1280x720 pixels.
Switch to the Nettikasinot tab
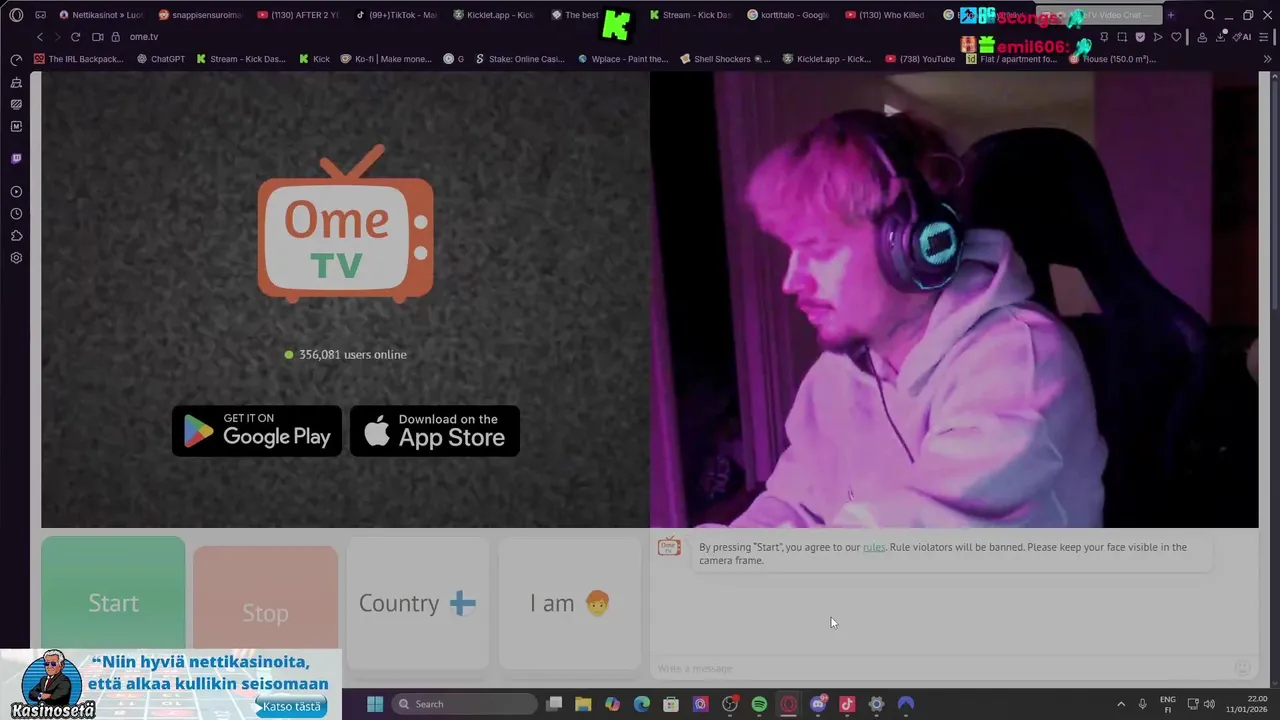pyautogui.click(x=102, y=15)
